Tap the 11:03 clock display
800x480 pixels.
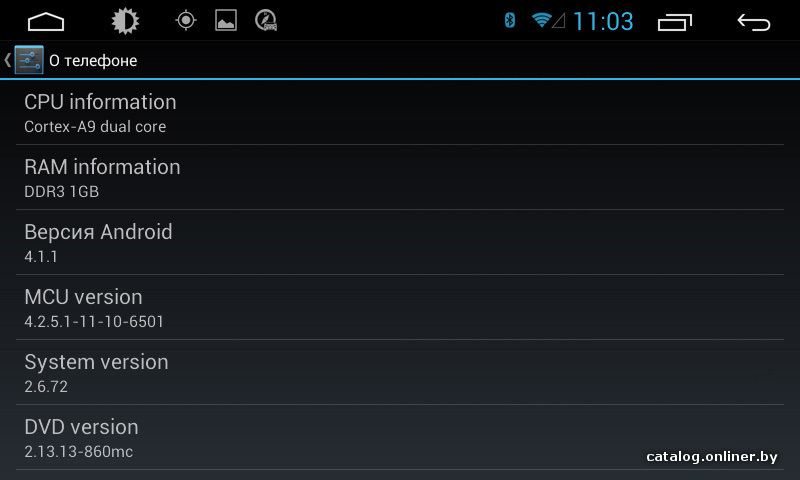coord(603,21)
